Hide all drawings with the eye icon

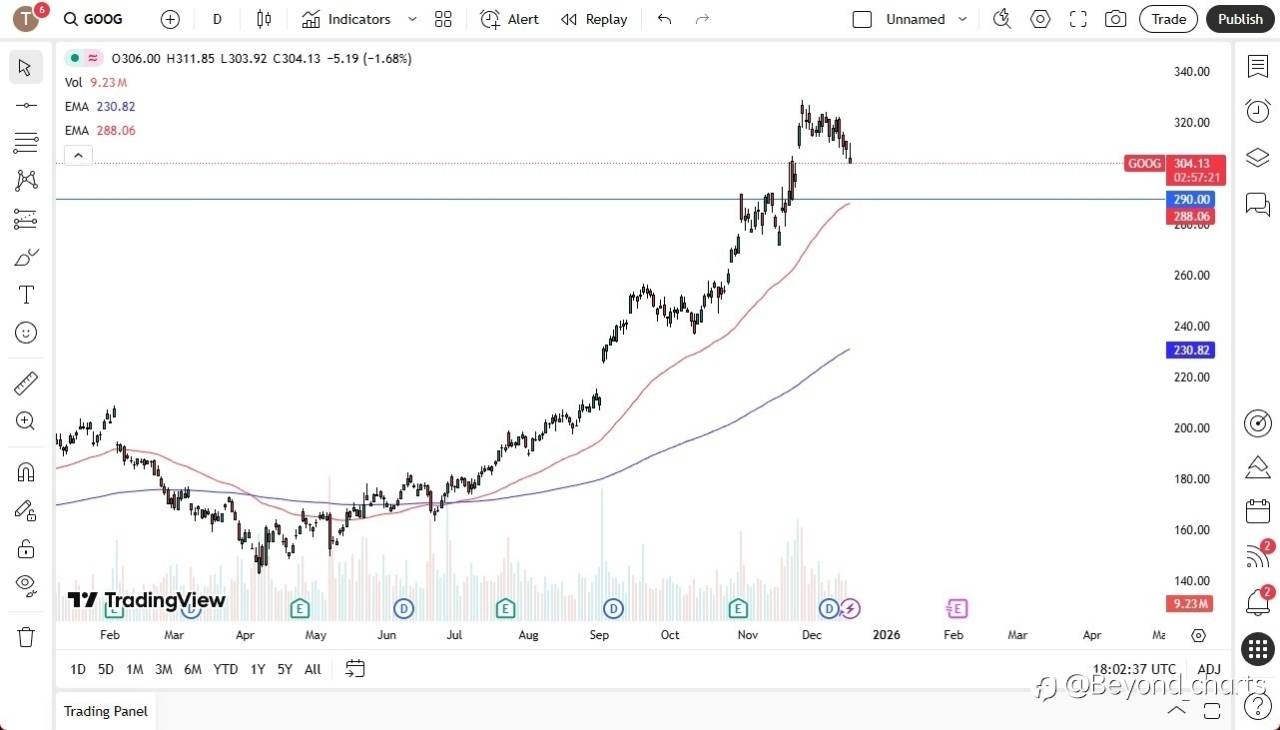pyautogui.click(x=26, y=585)
